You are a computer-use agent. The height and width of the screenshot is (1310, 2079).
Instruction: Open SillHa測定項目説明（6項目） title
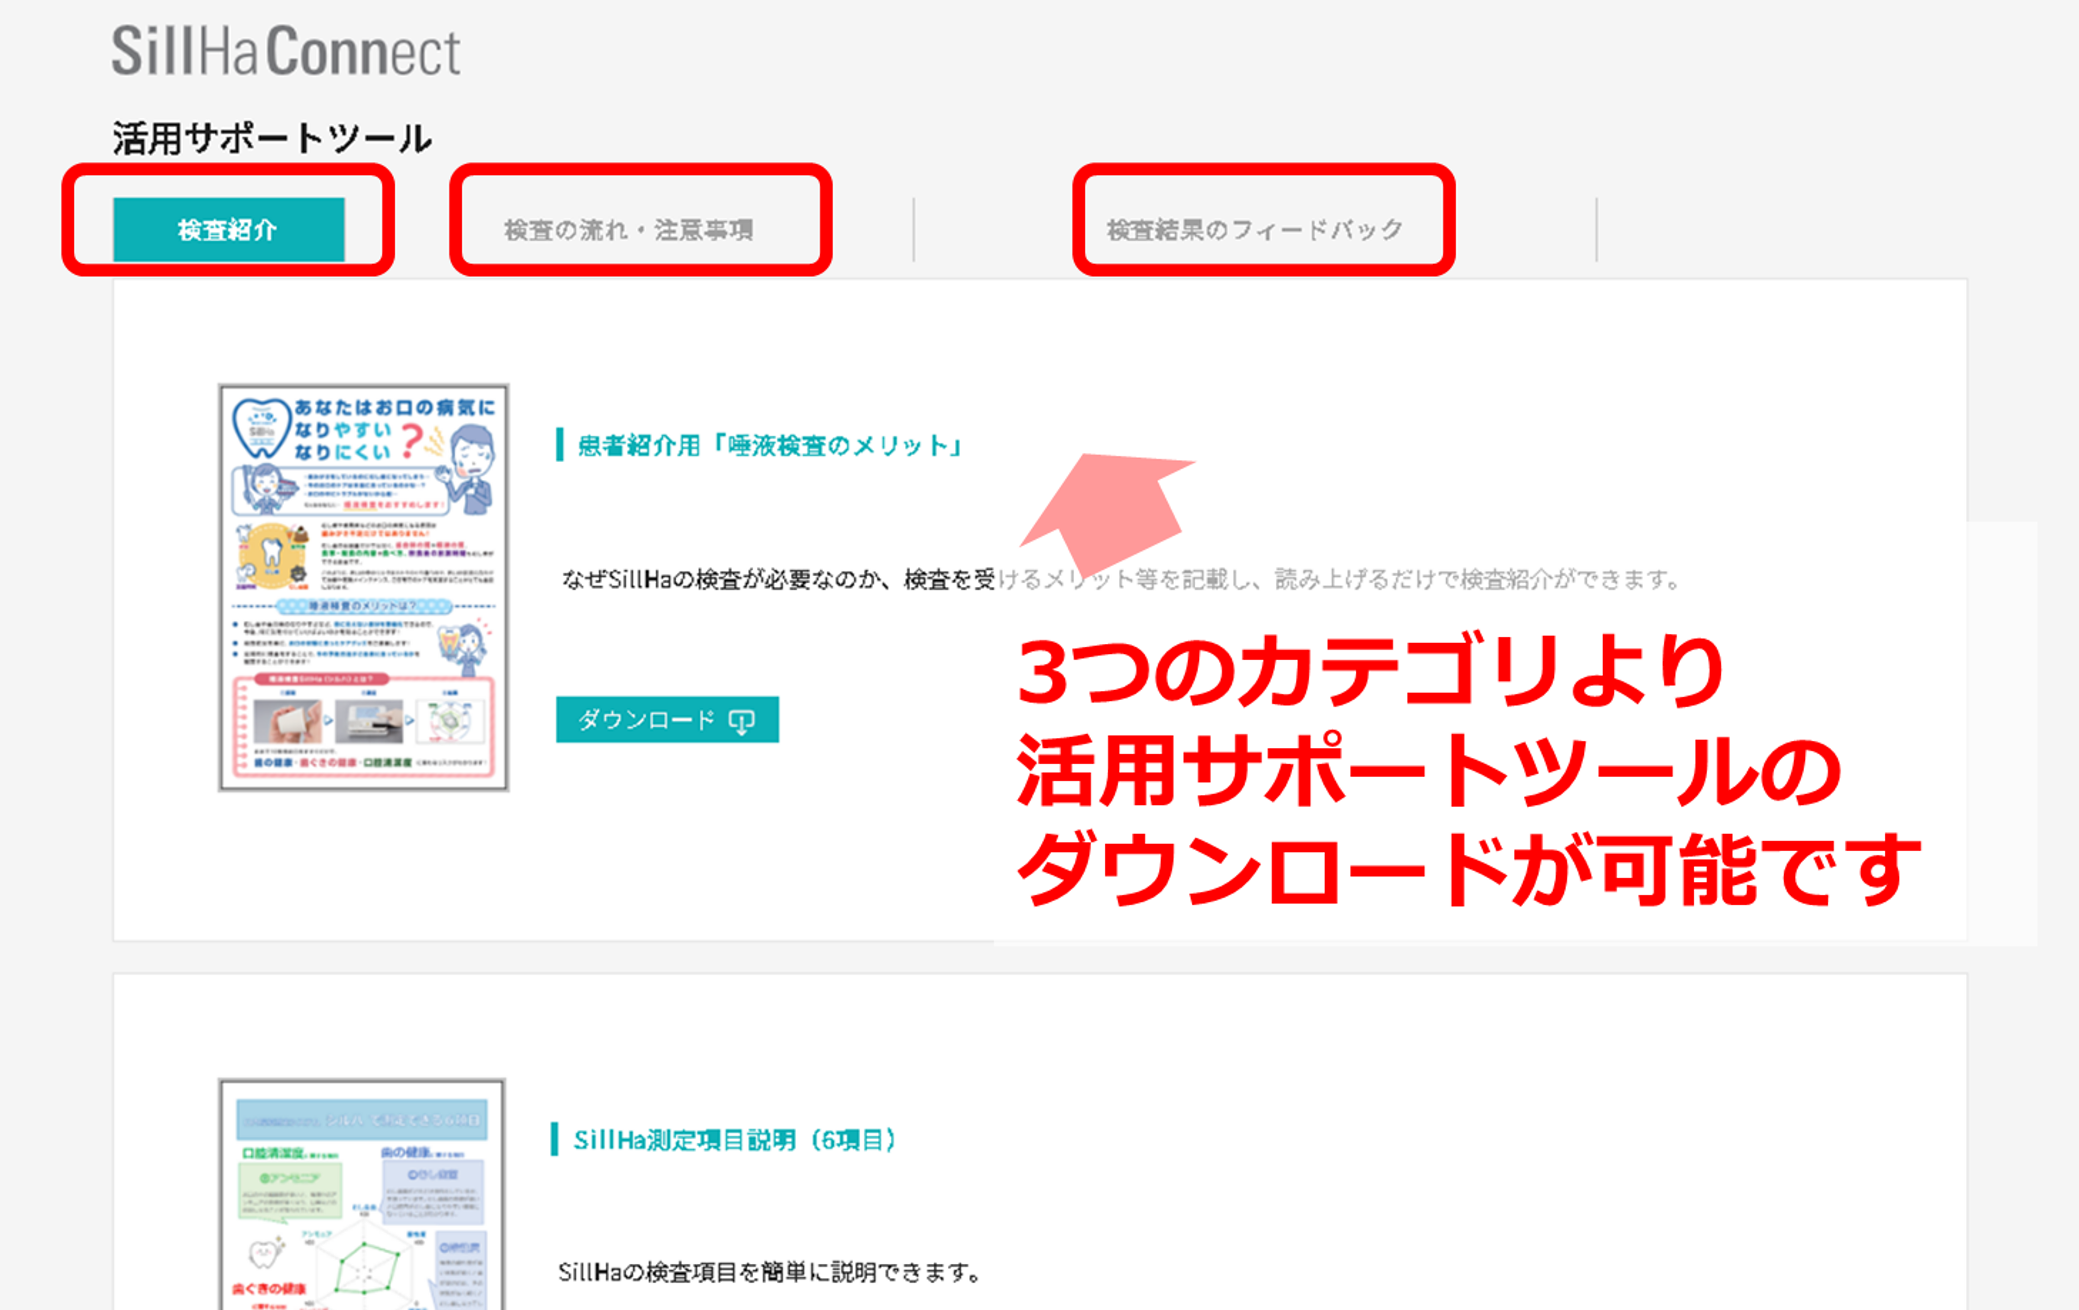[x=735, y=1140]
